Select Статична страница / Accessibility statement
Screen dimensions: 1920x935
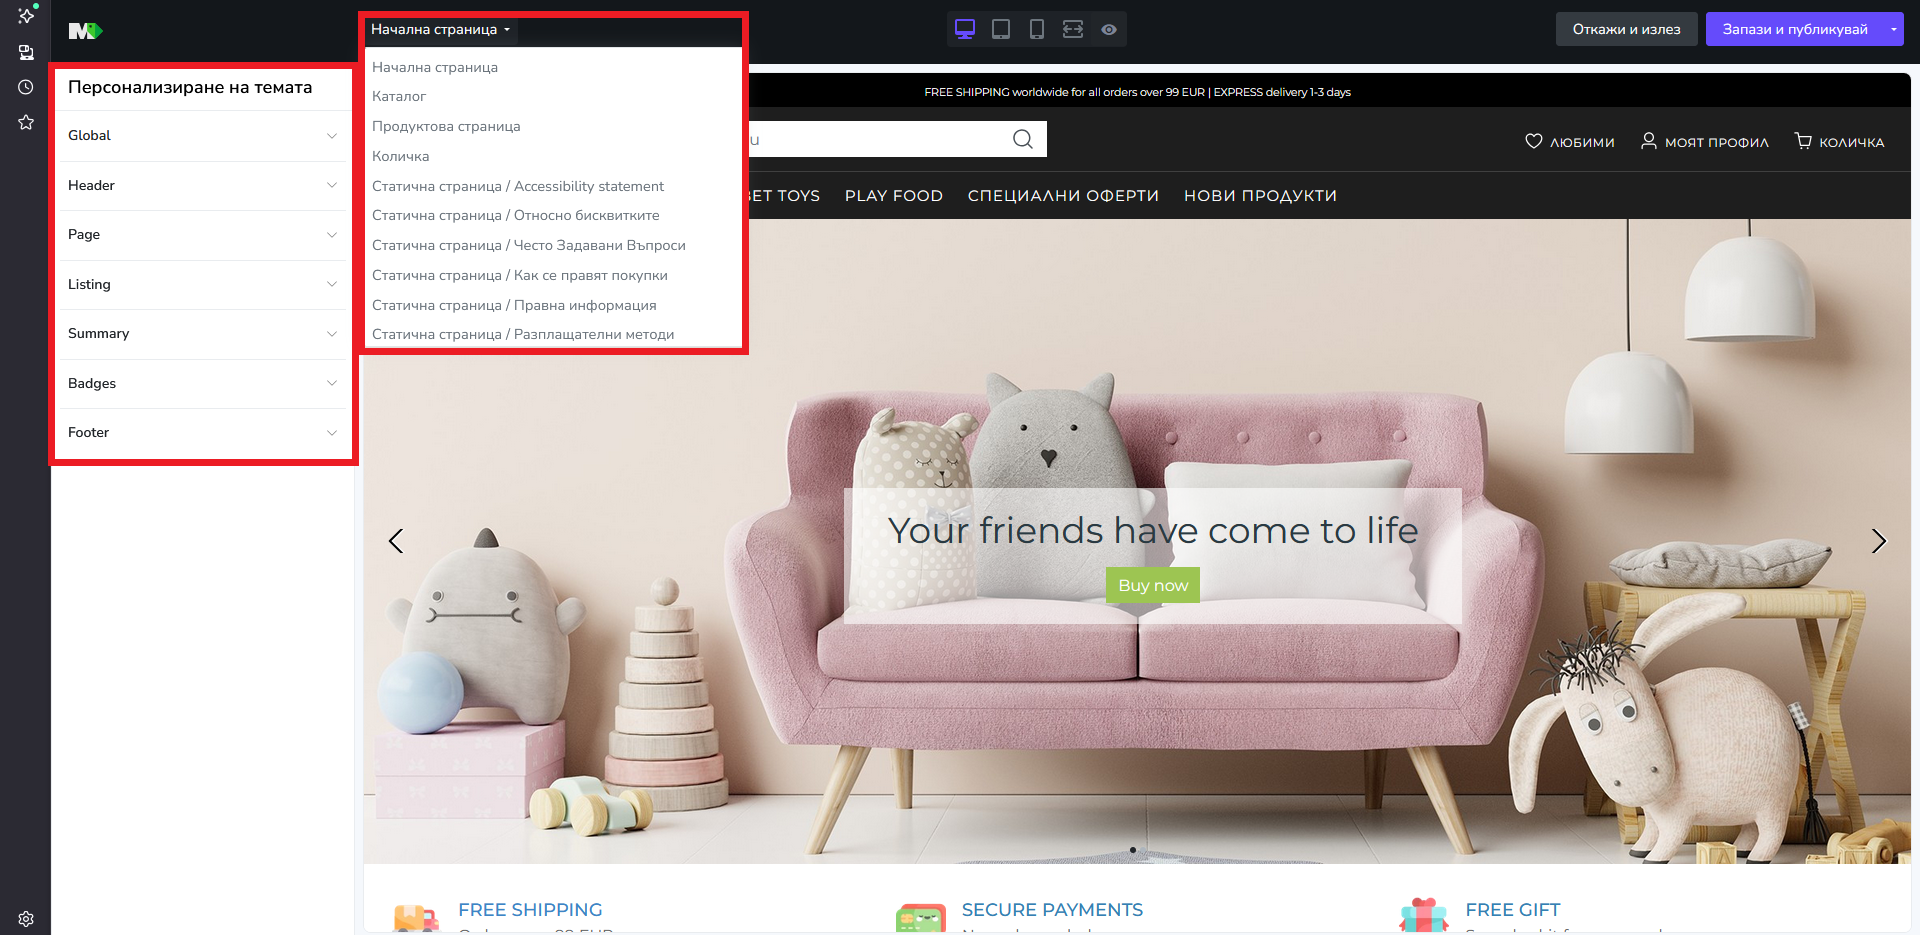[518, 186]
